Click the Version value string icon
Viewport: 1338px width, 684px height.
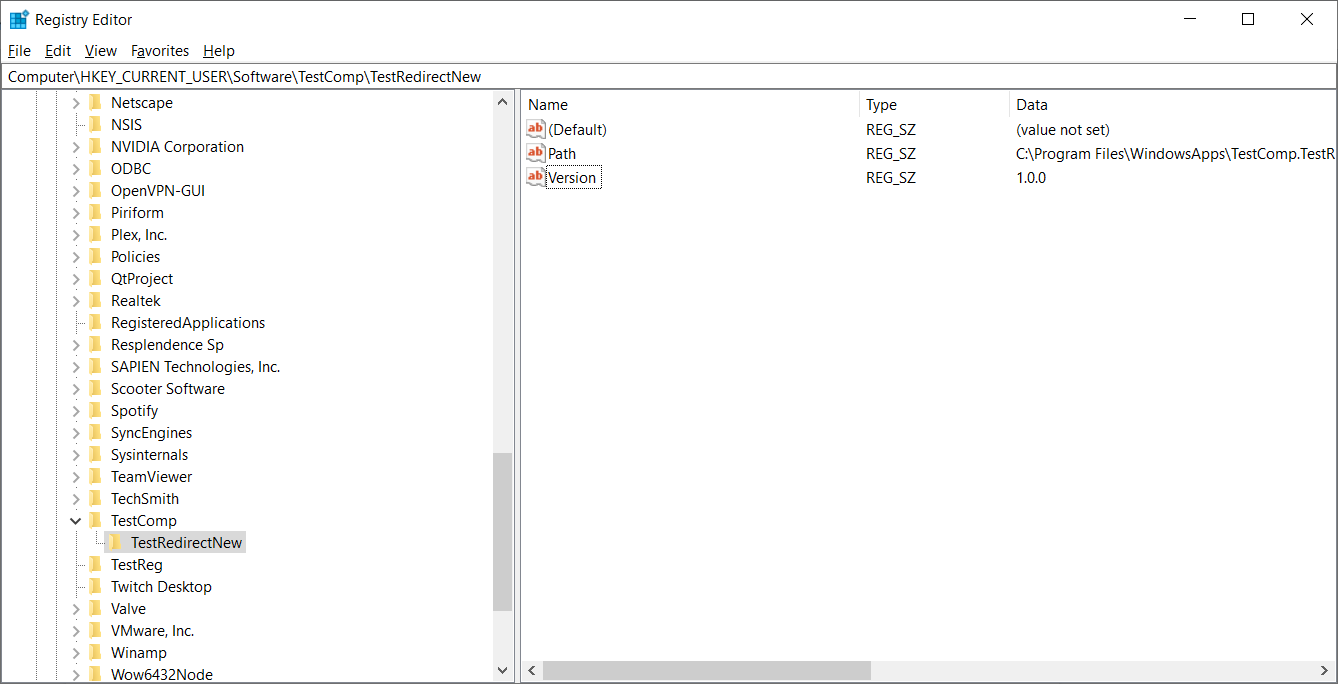[536, 177]
